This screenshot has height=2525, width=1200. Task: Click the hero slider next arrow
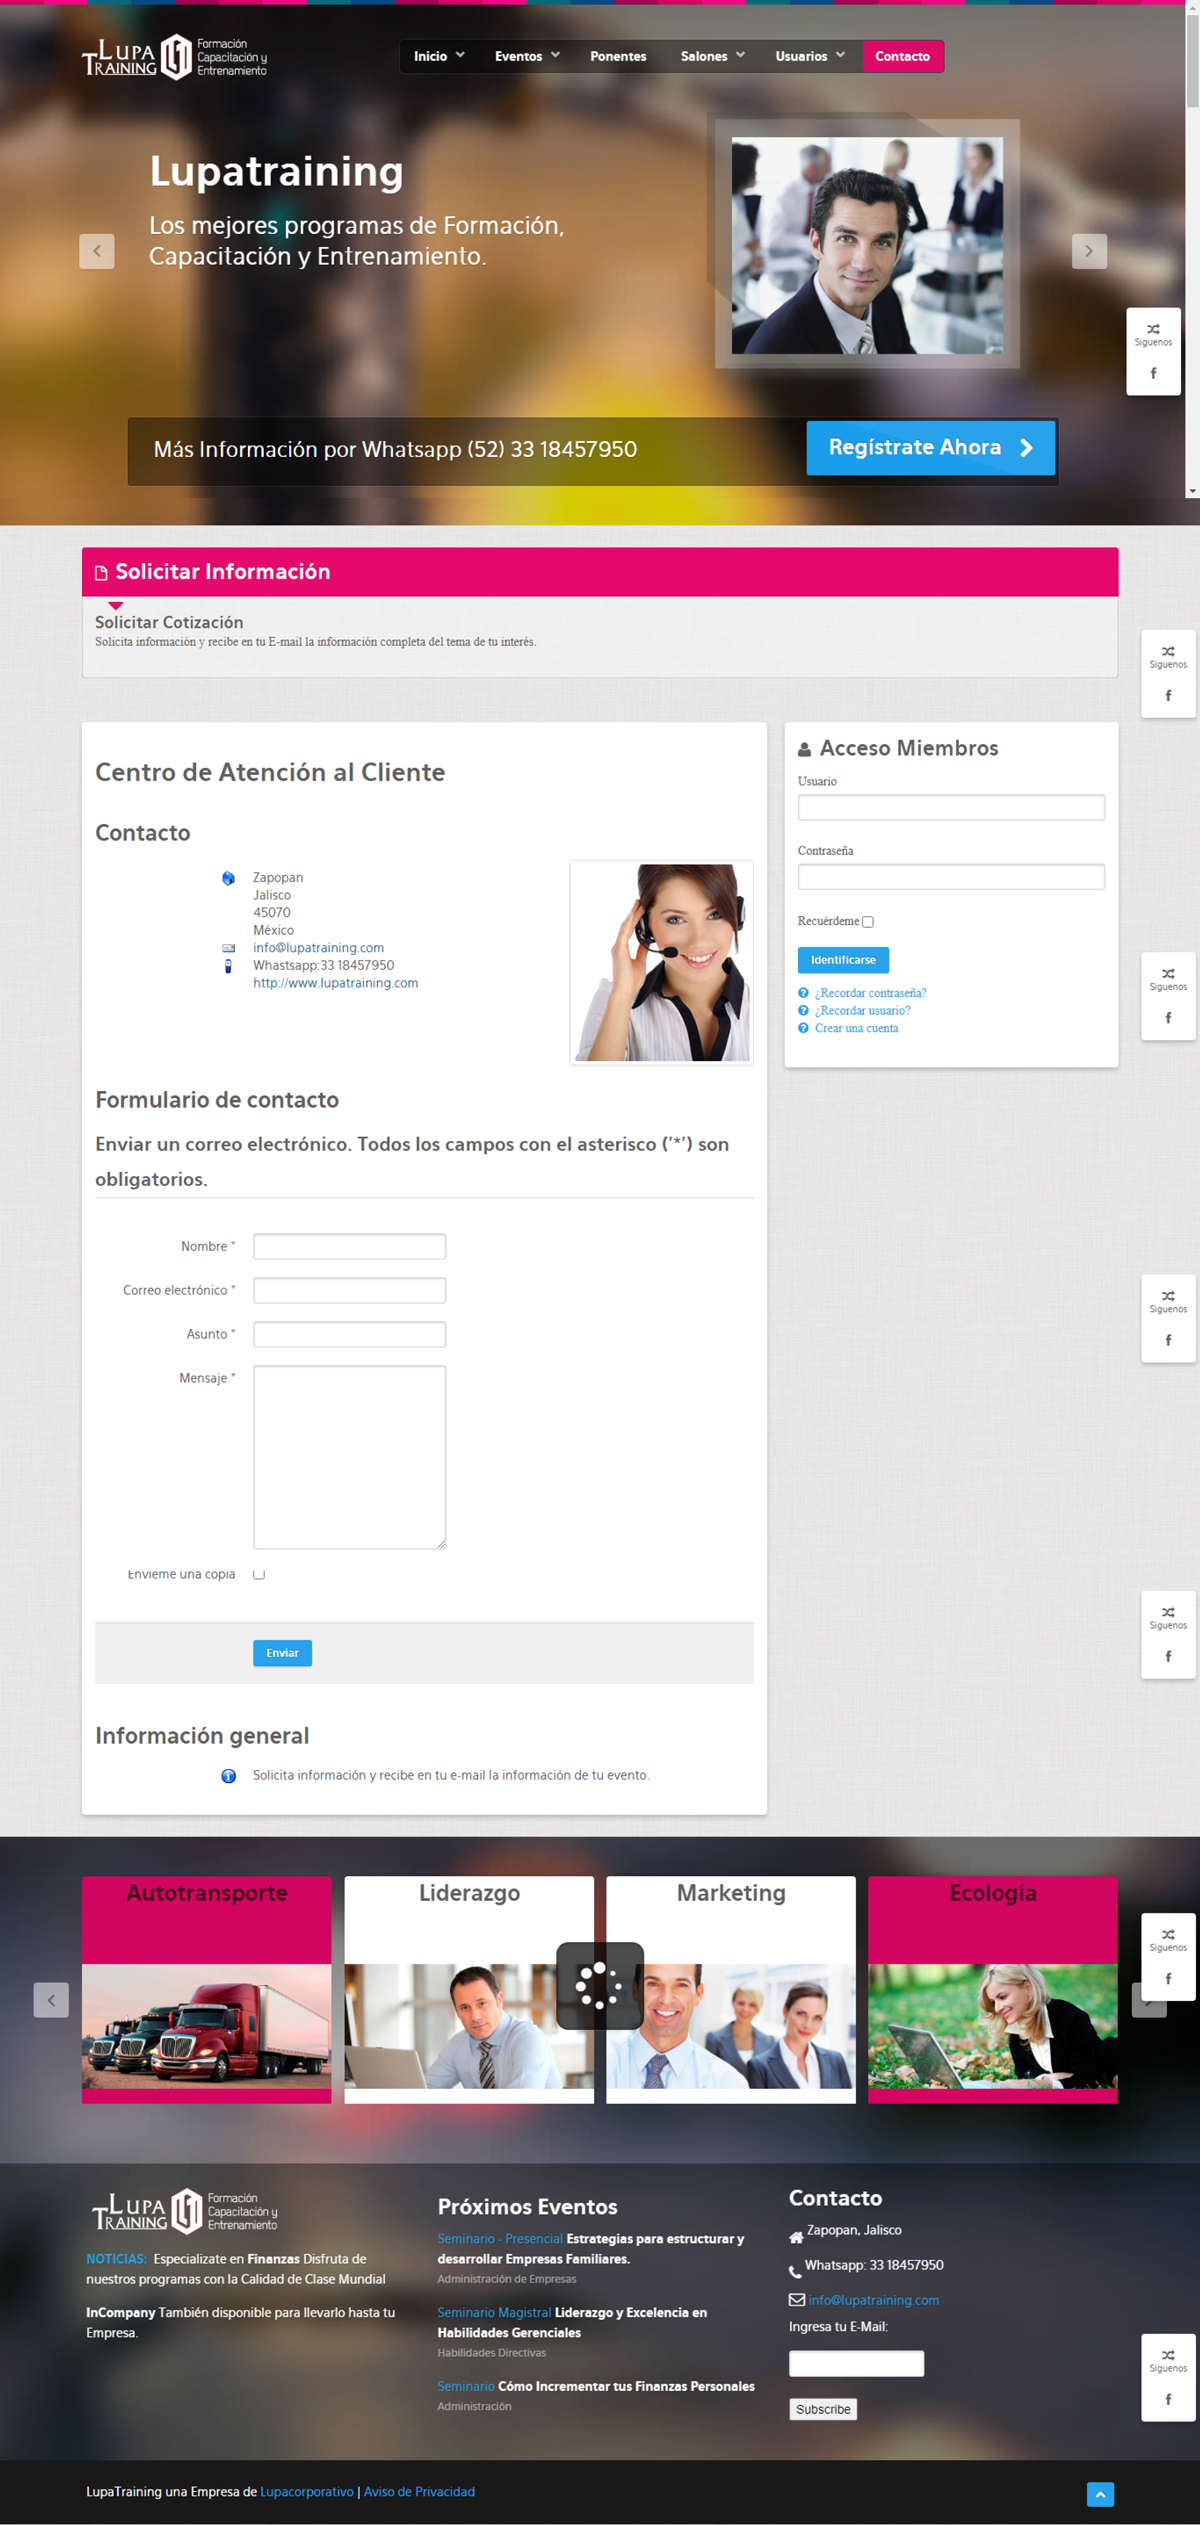click(1089, 251)
